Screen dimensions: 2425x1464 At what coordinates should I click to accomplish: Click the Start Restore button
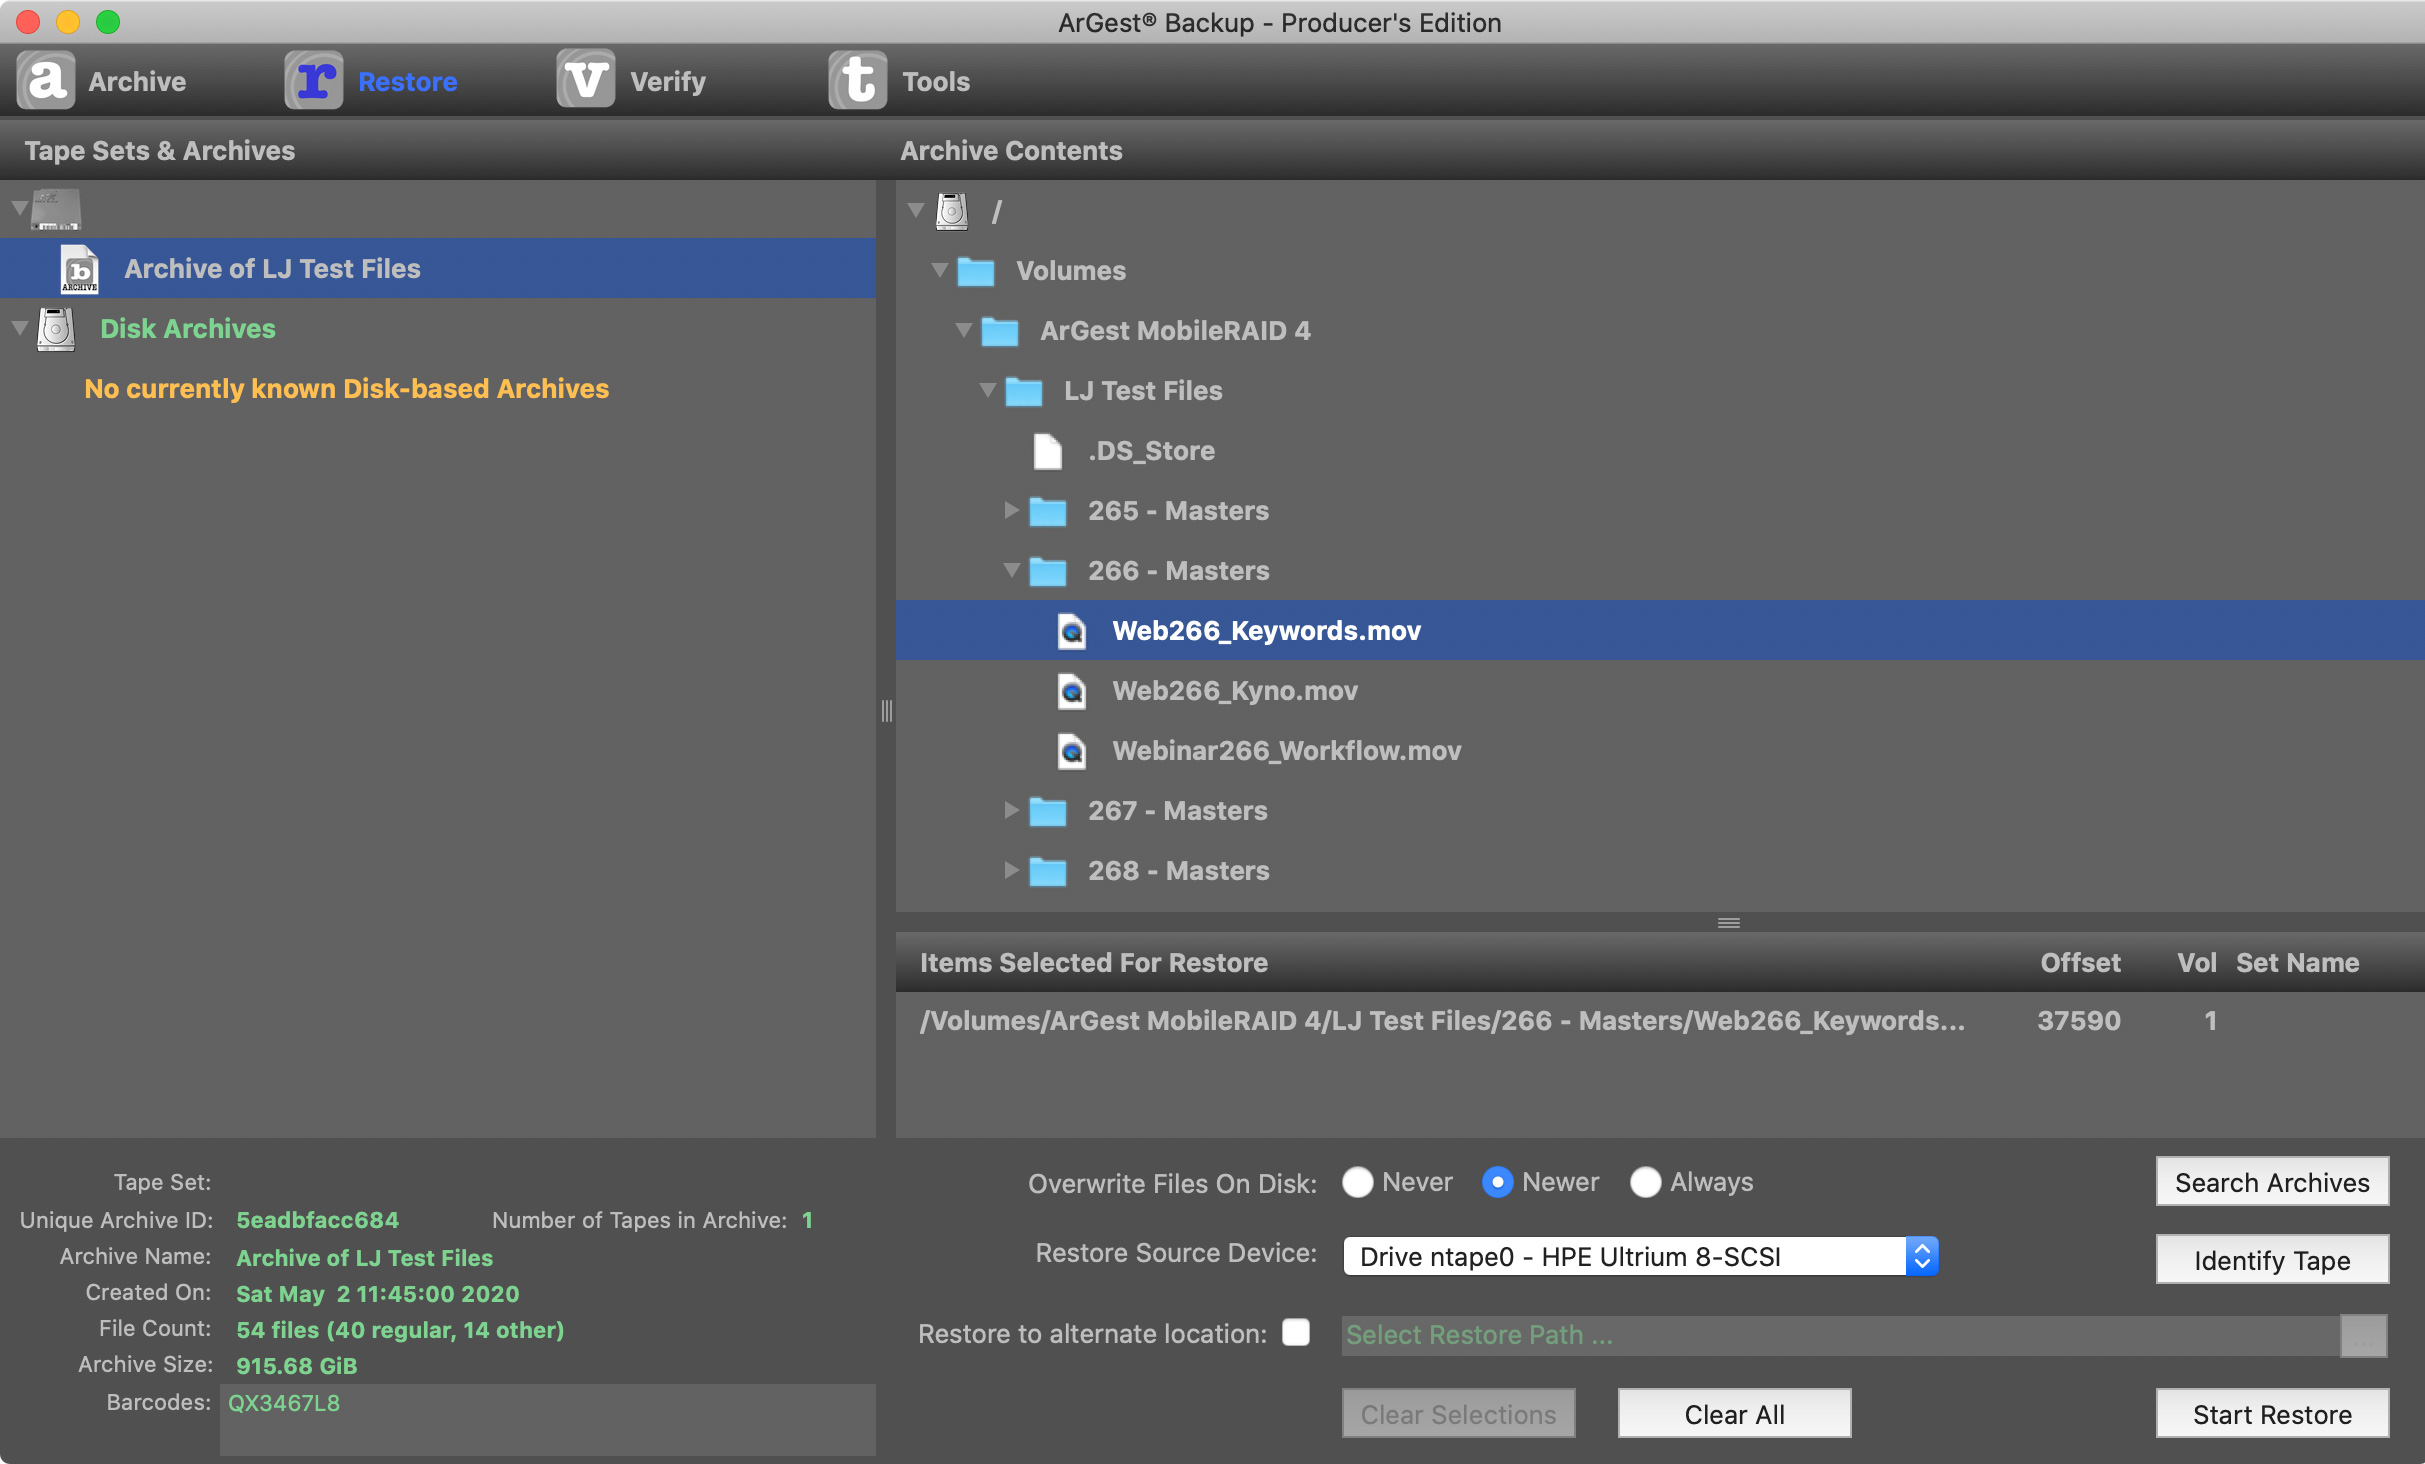point(2272,1414)
